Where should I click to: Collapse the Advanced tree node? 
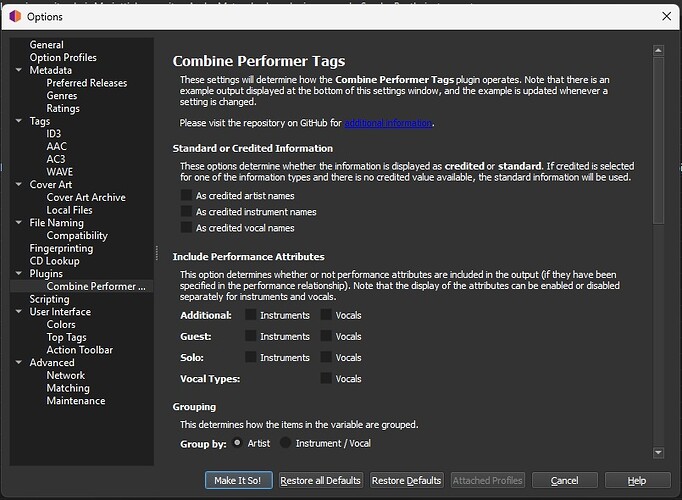click(x=19, y=363)
